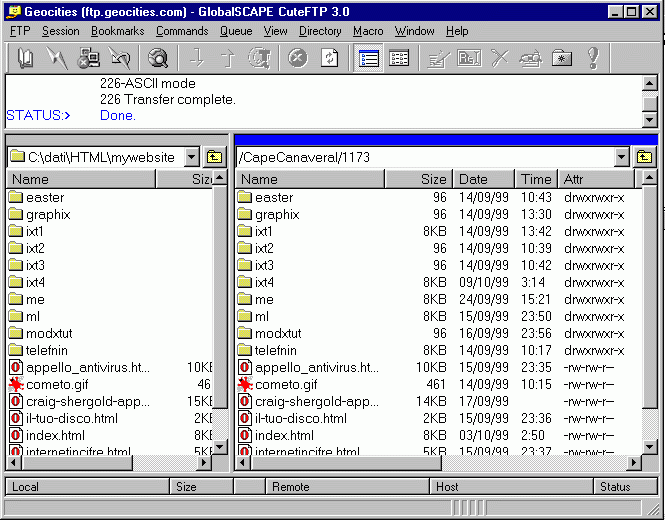Click the Refresh page icon
The height and width of the screenshot is (520, 665).
329,58
